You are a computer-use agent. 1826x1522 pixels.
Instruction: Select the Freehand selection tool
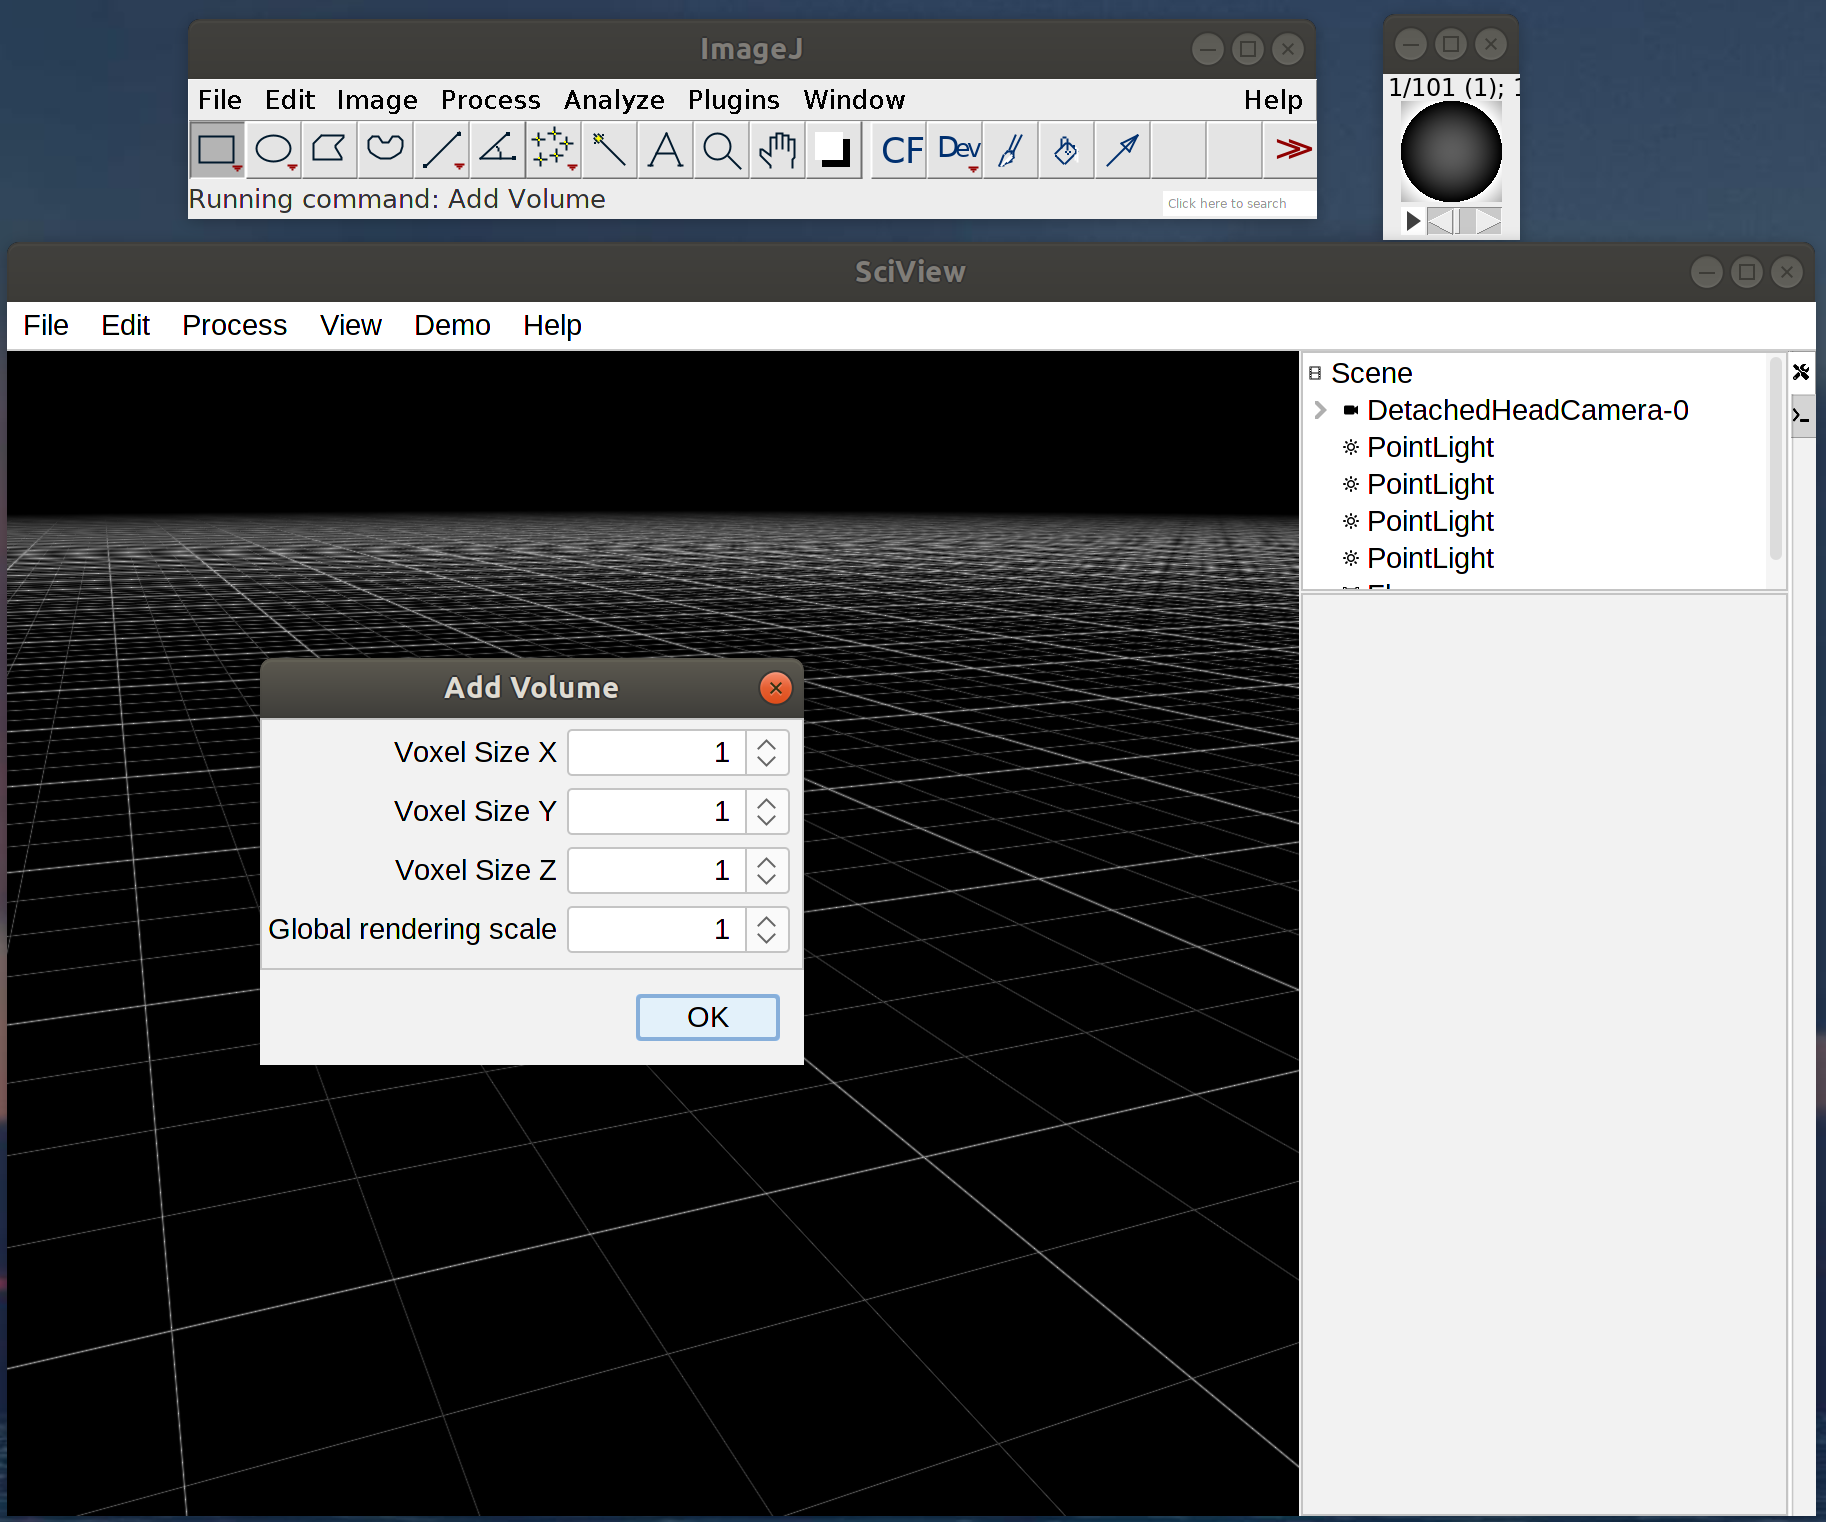pyautogui.click(x=385, y=150)
